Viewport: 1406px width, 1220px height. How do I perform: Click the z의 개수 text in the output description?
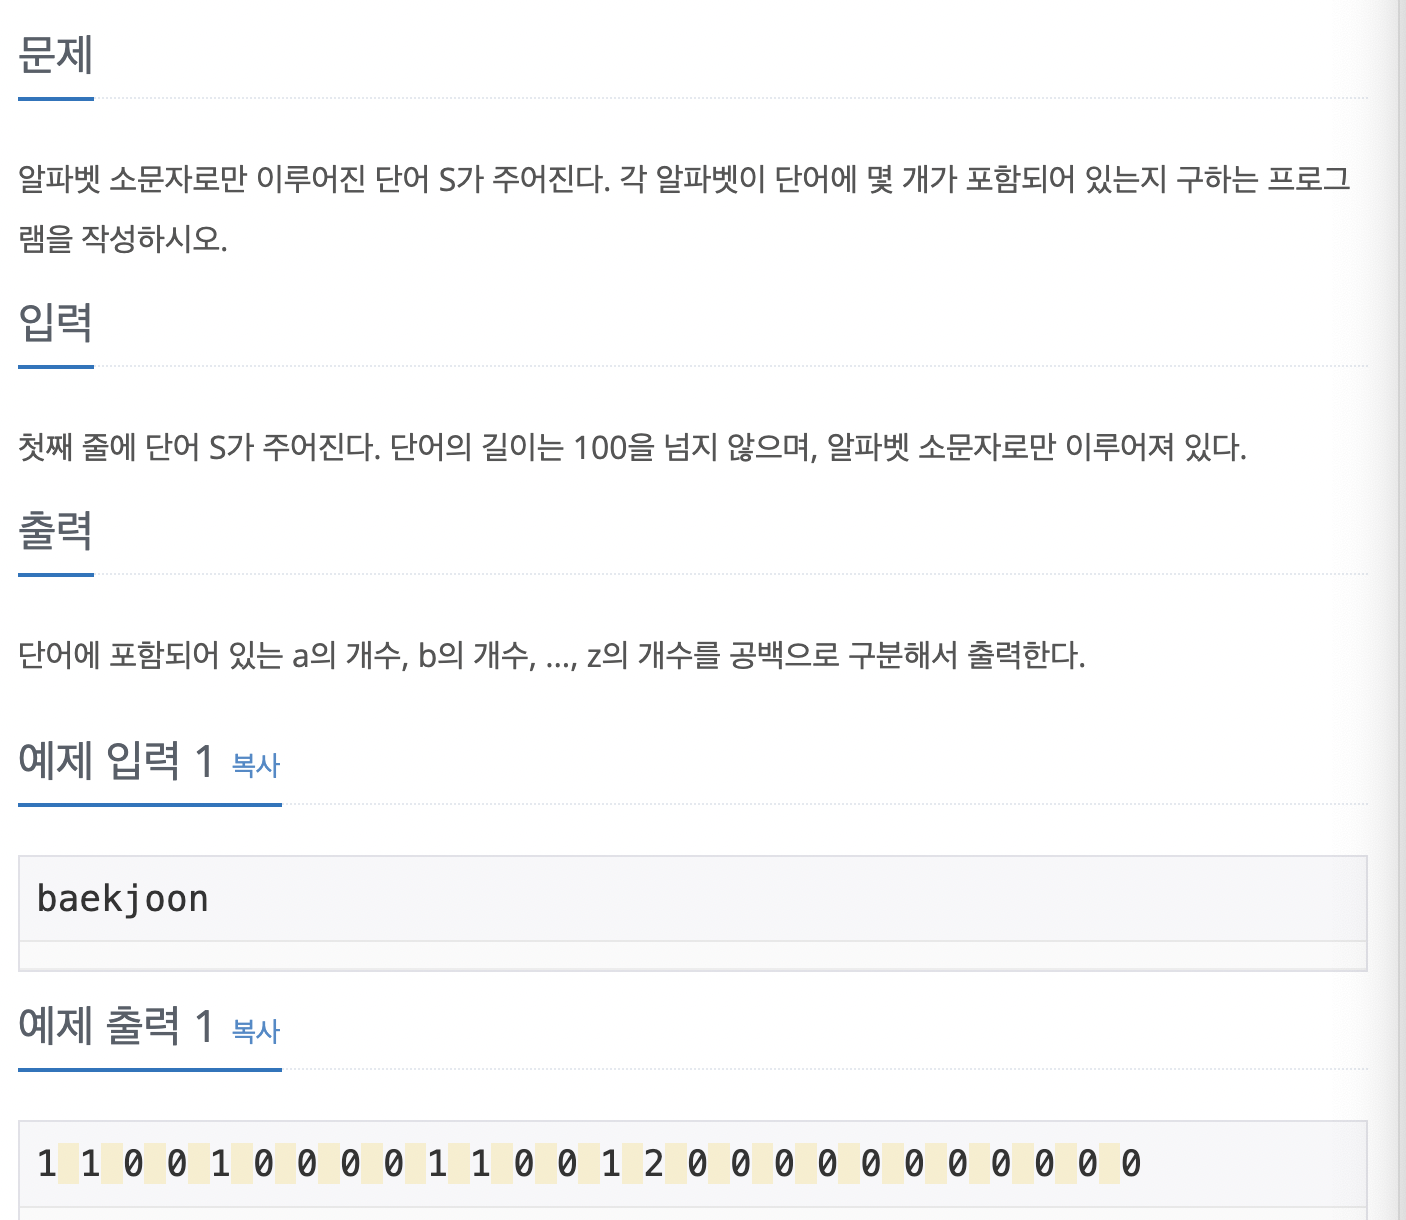coord(634,656)
